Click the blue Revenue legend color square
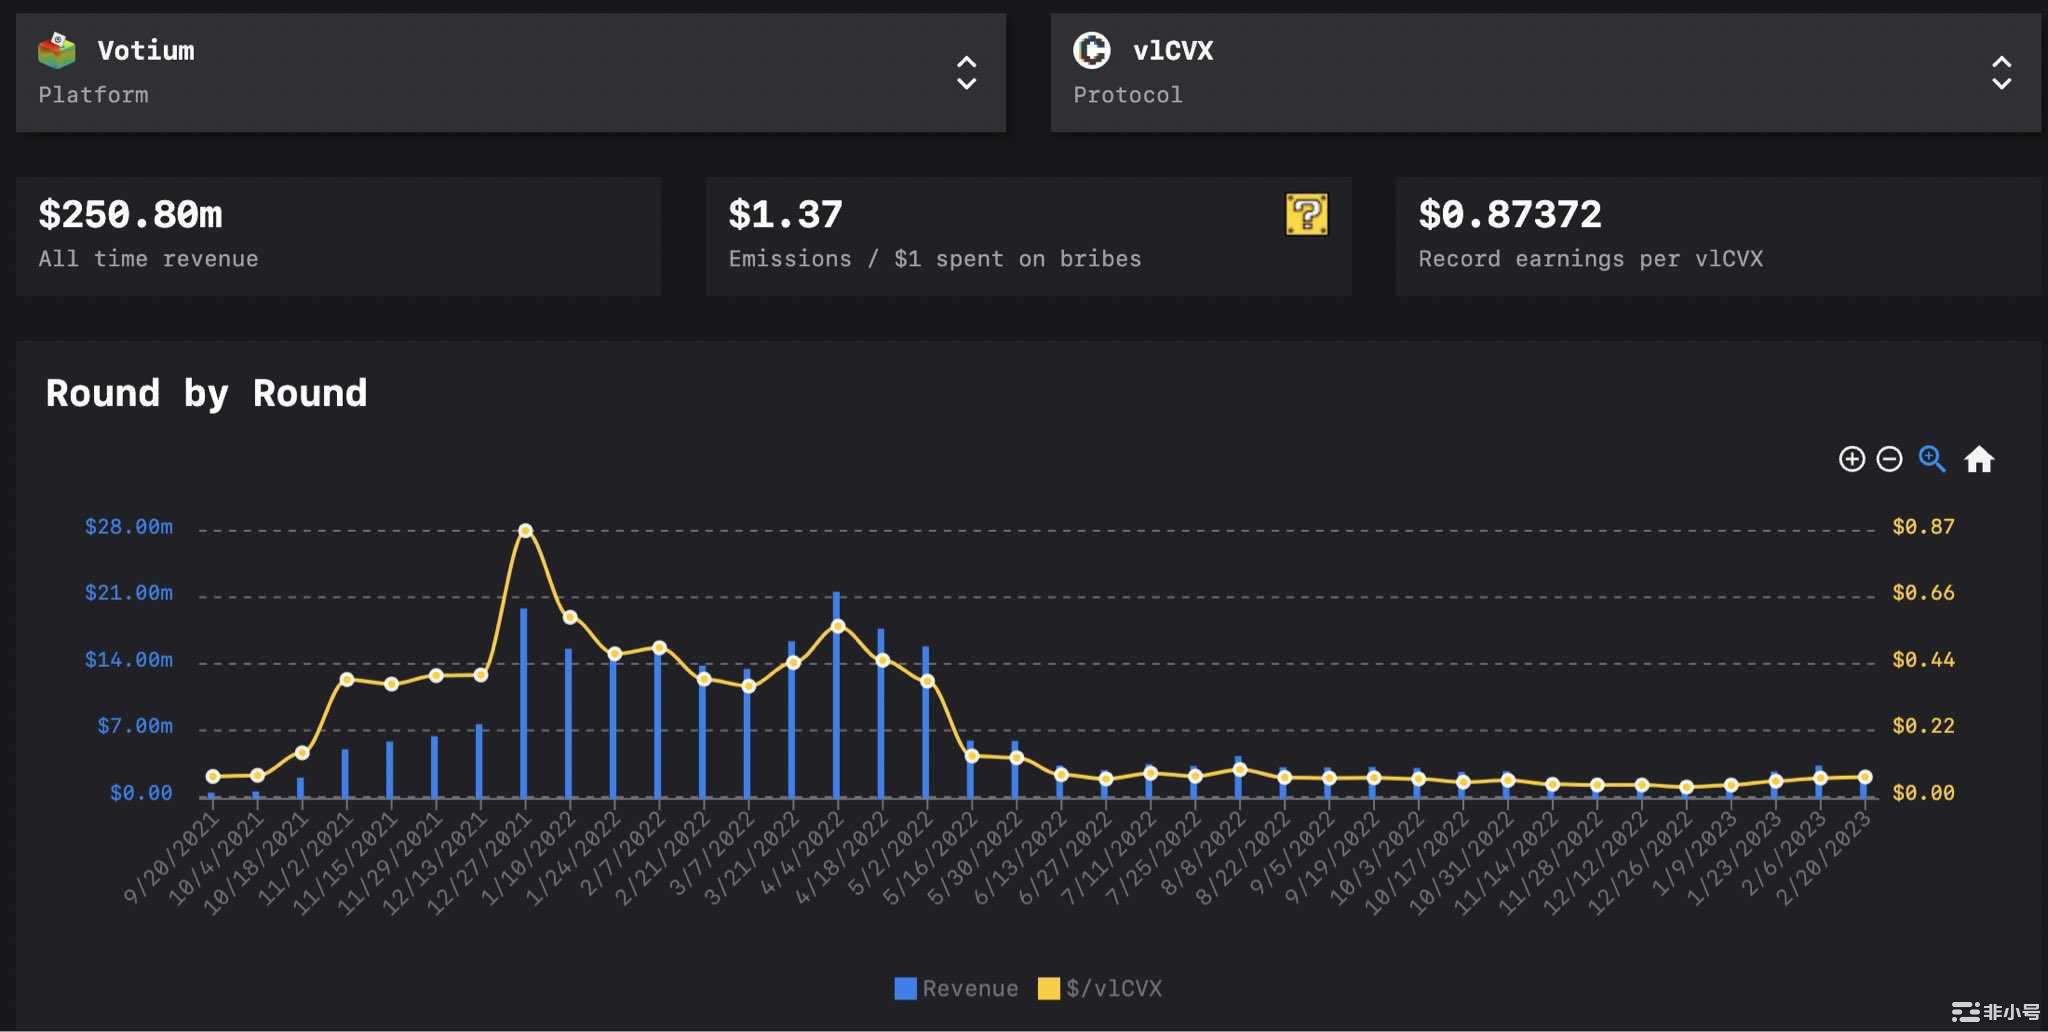 (905, 988)
